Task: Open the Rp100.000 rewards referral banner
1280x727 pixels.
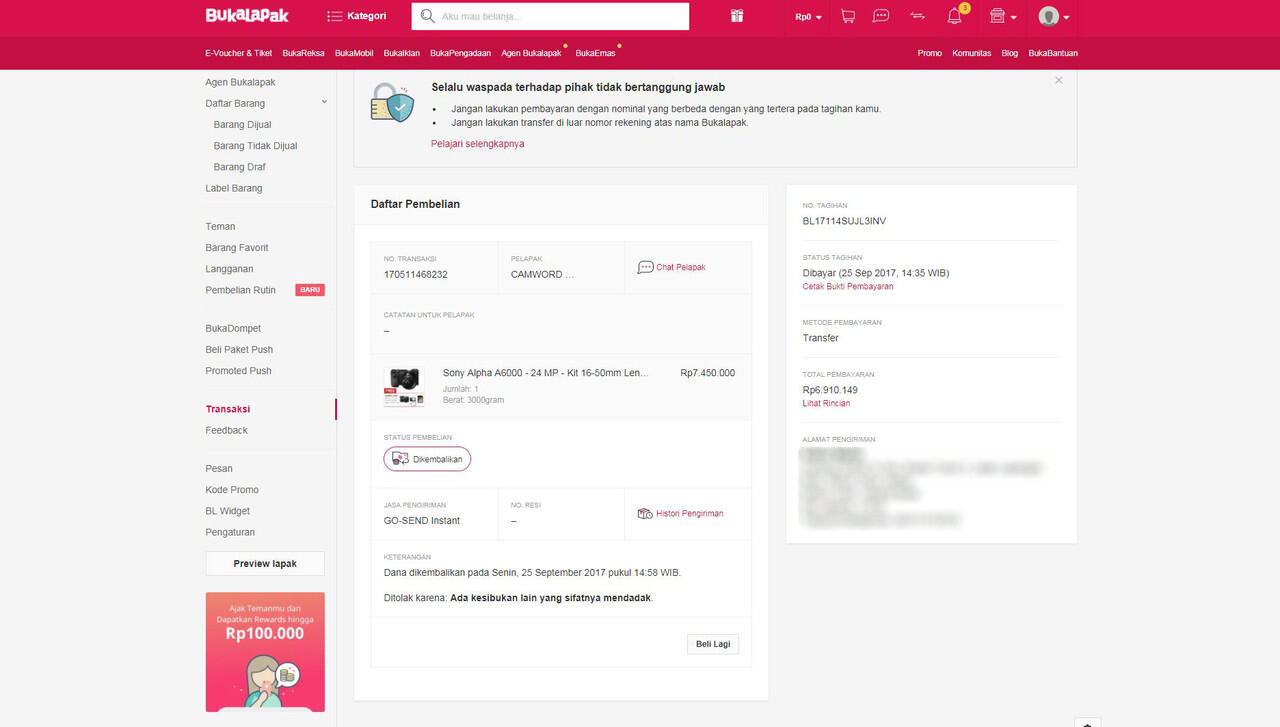Action: tap(265, 652)
